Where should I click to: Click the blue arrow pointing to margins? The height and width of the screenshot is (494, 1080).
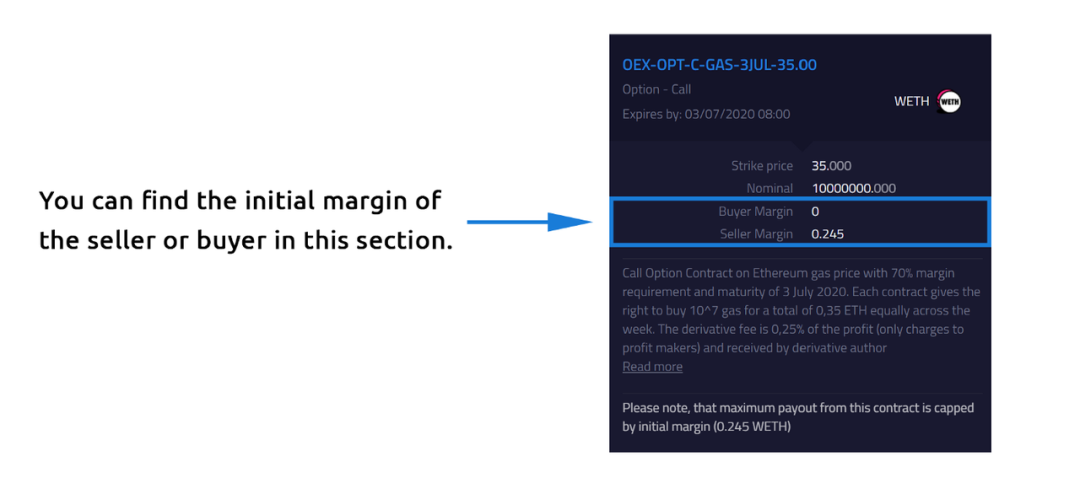(528, 222)
